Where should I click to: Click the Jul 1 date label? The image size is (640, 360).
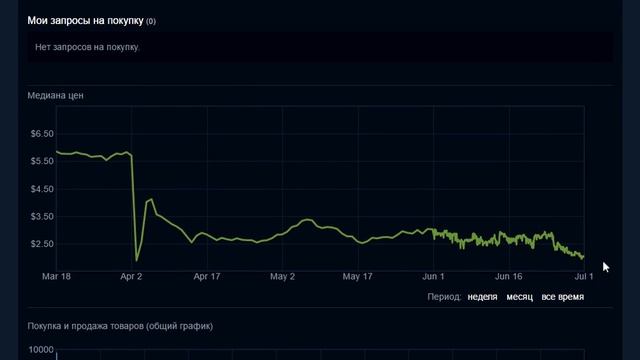(x=584, y=276)
